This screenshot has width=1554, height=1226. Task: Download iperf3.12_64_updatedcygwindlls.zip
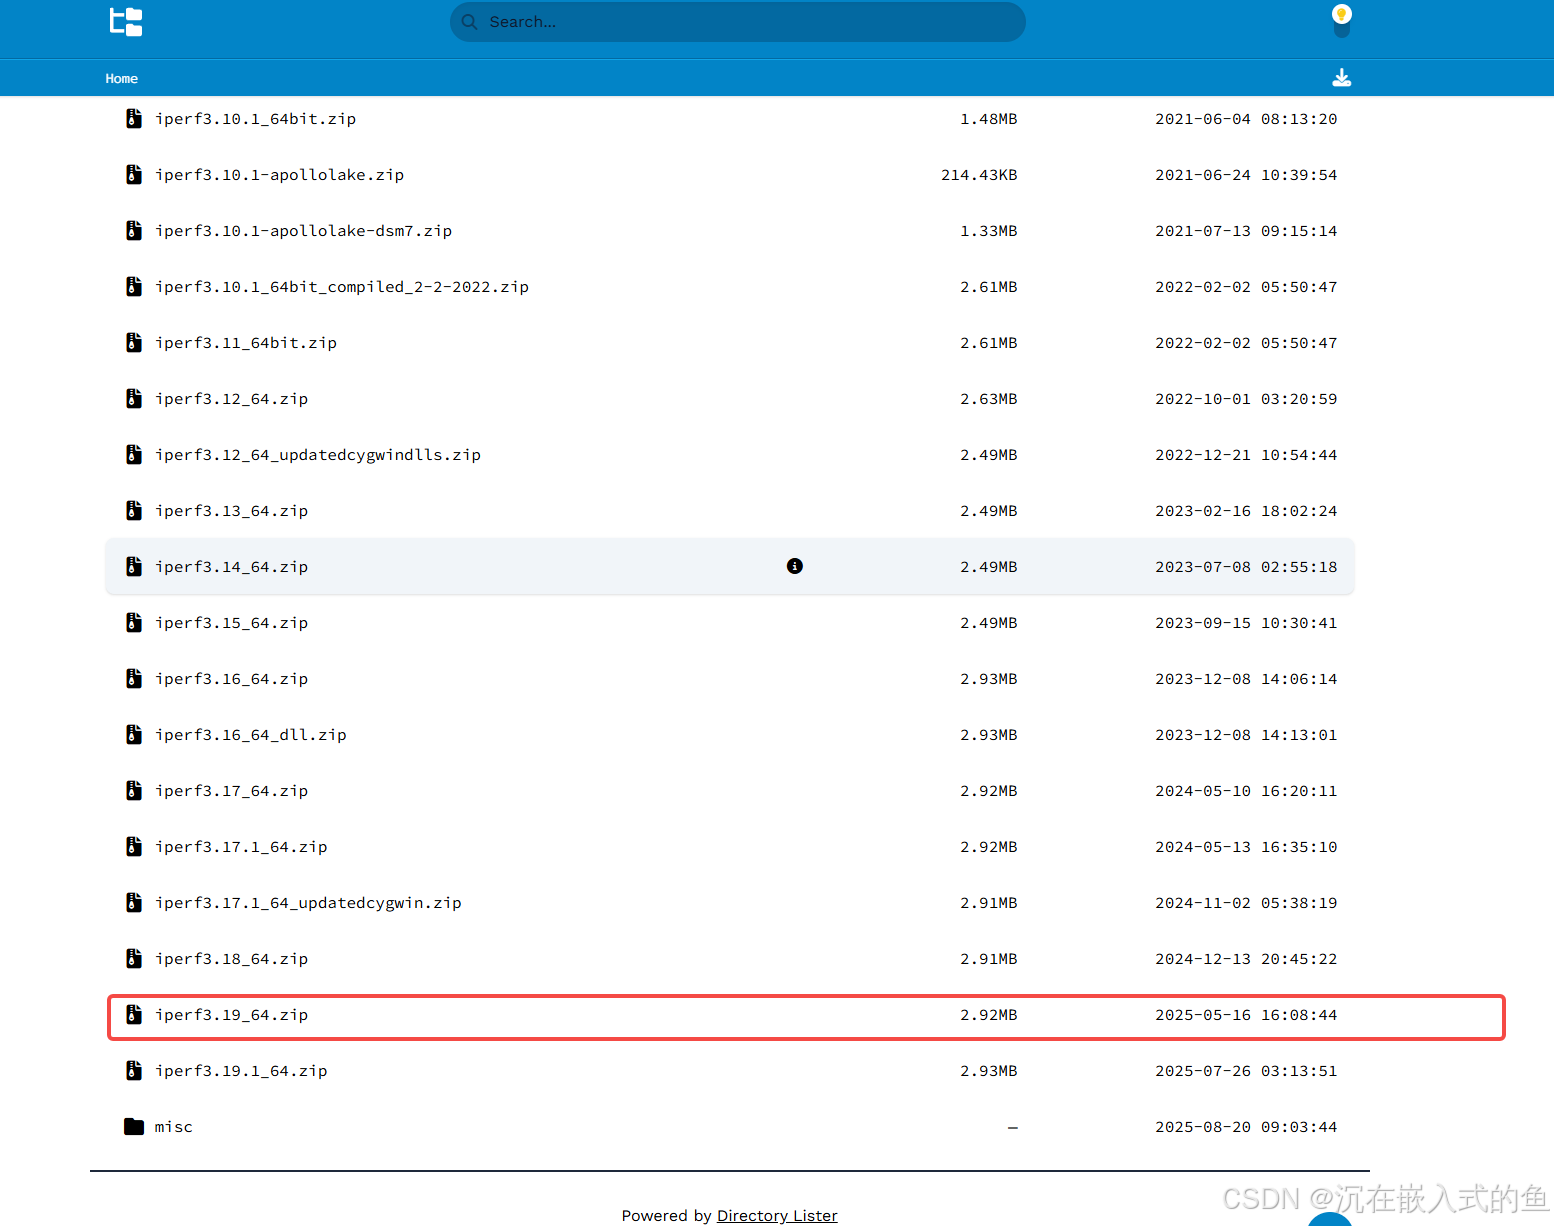tap(318, 454)
